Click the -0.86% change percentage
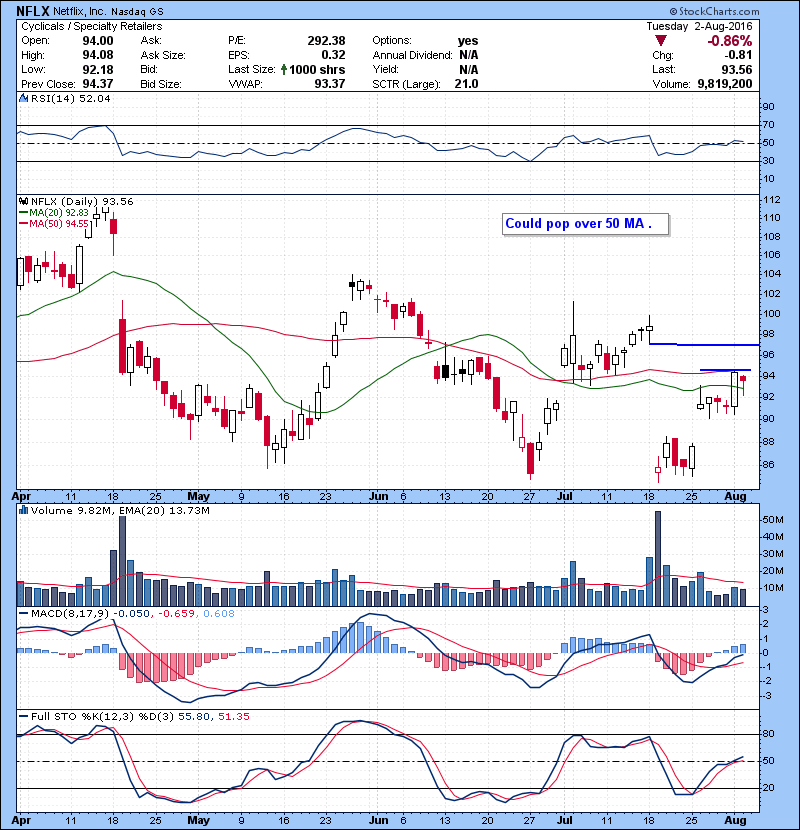Viewport: 800px width, 830px height. pyautogui.click(x=730, y=41)
